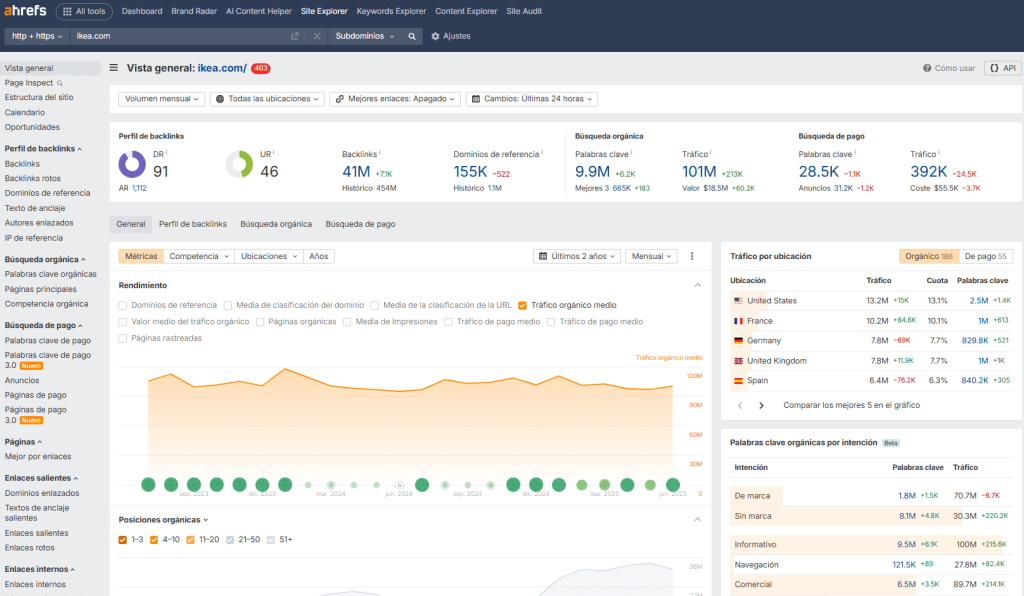Toggle the 21–50 positions checkbox
This screenshot has width=1024, height=596.
click(x=230, y=540)
